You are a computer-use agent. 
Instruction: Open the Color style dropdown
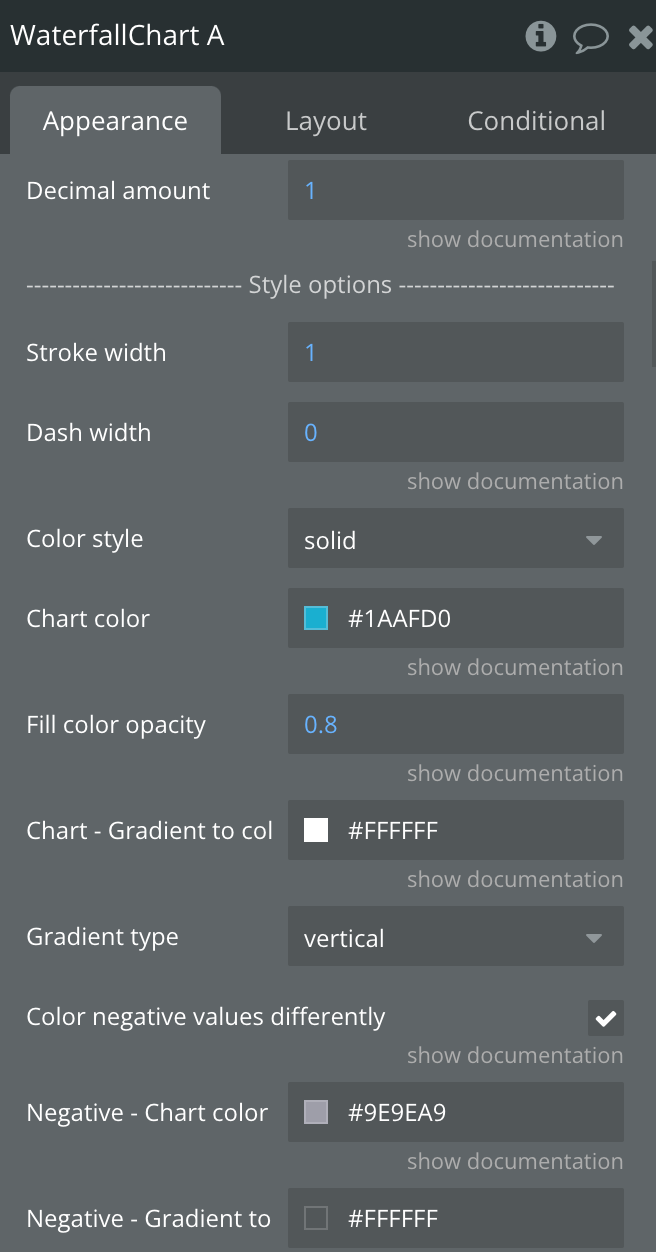coord(456,538)
